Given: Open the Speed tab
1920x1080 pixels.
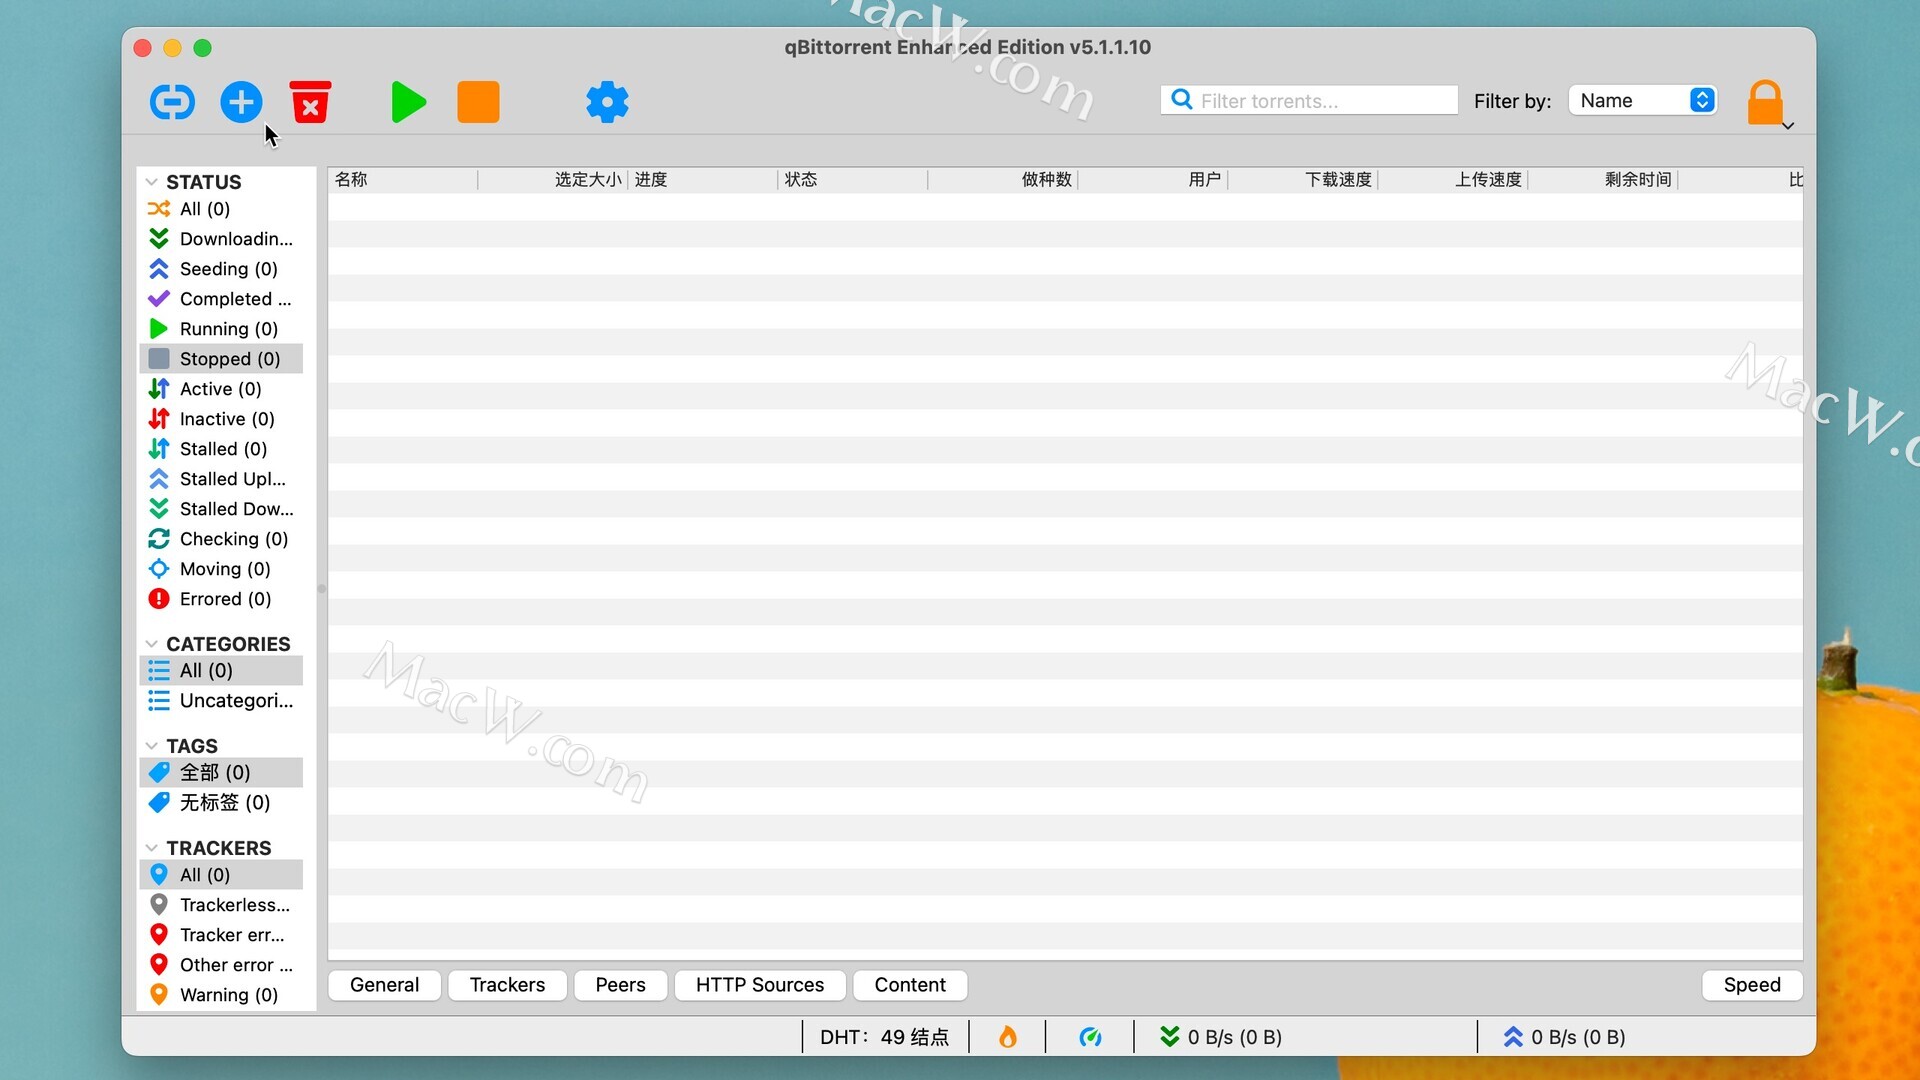Looking at the screenshot, I should [x=1752, y=985].
